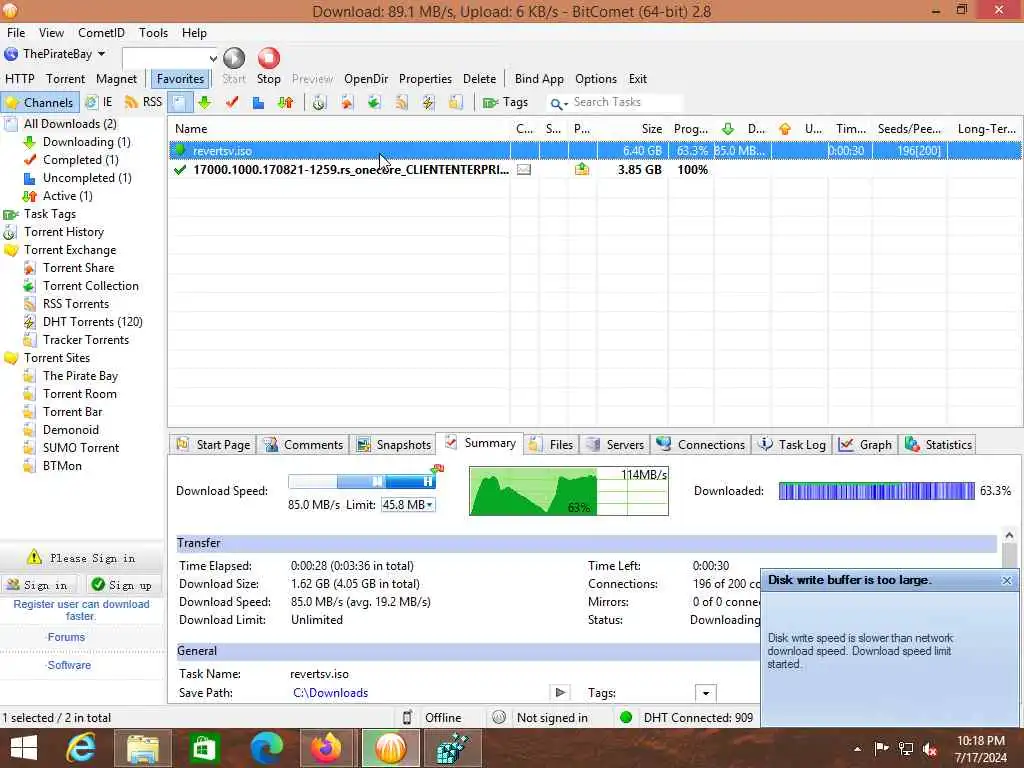Open DHT Torrents lightning toolbar icon
The height and width of the screenshot is (768, 1024).
point(428,103)
